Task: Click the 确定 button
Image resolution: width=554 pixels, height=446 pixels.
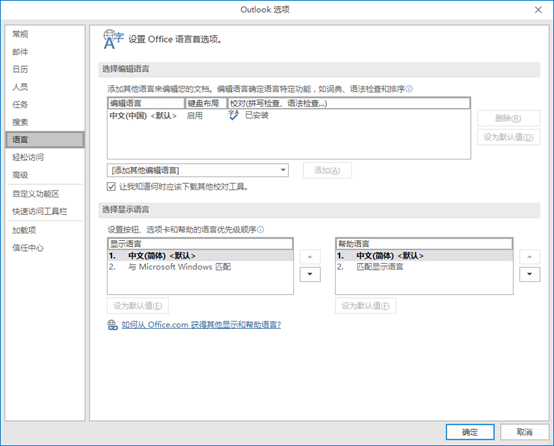Action: [x=470, y=432]
